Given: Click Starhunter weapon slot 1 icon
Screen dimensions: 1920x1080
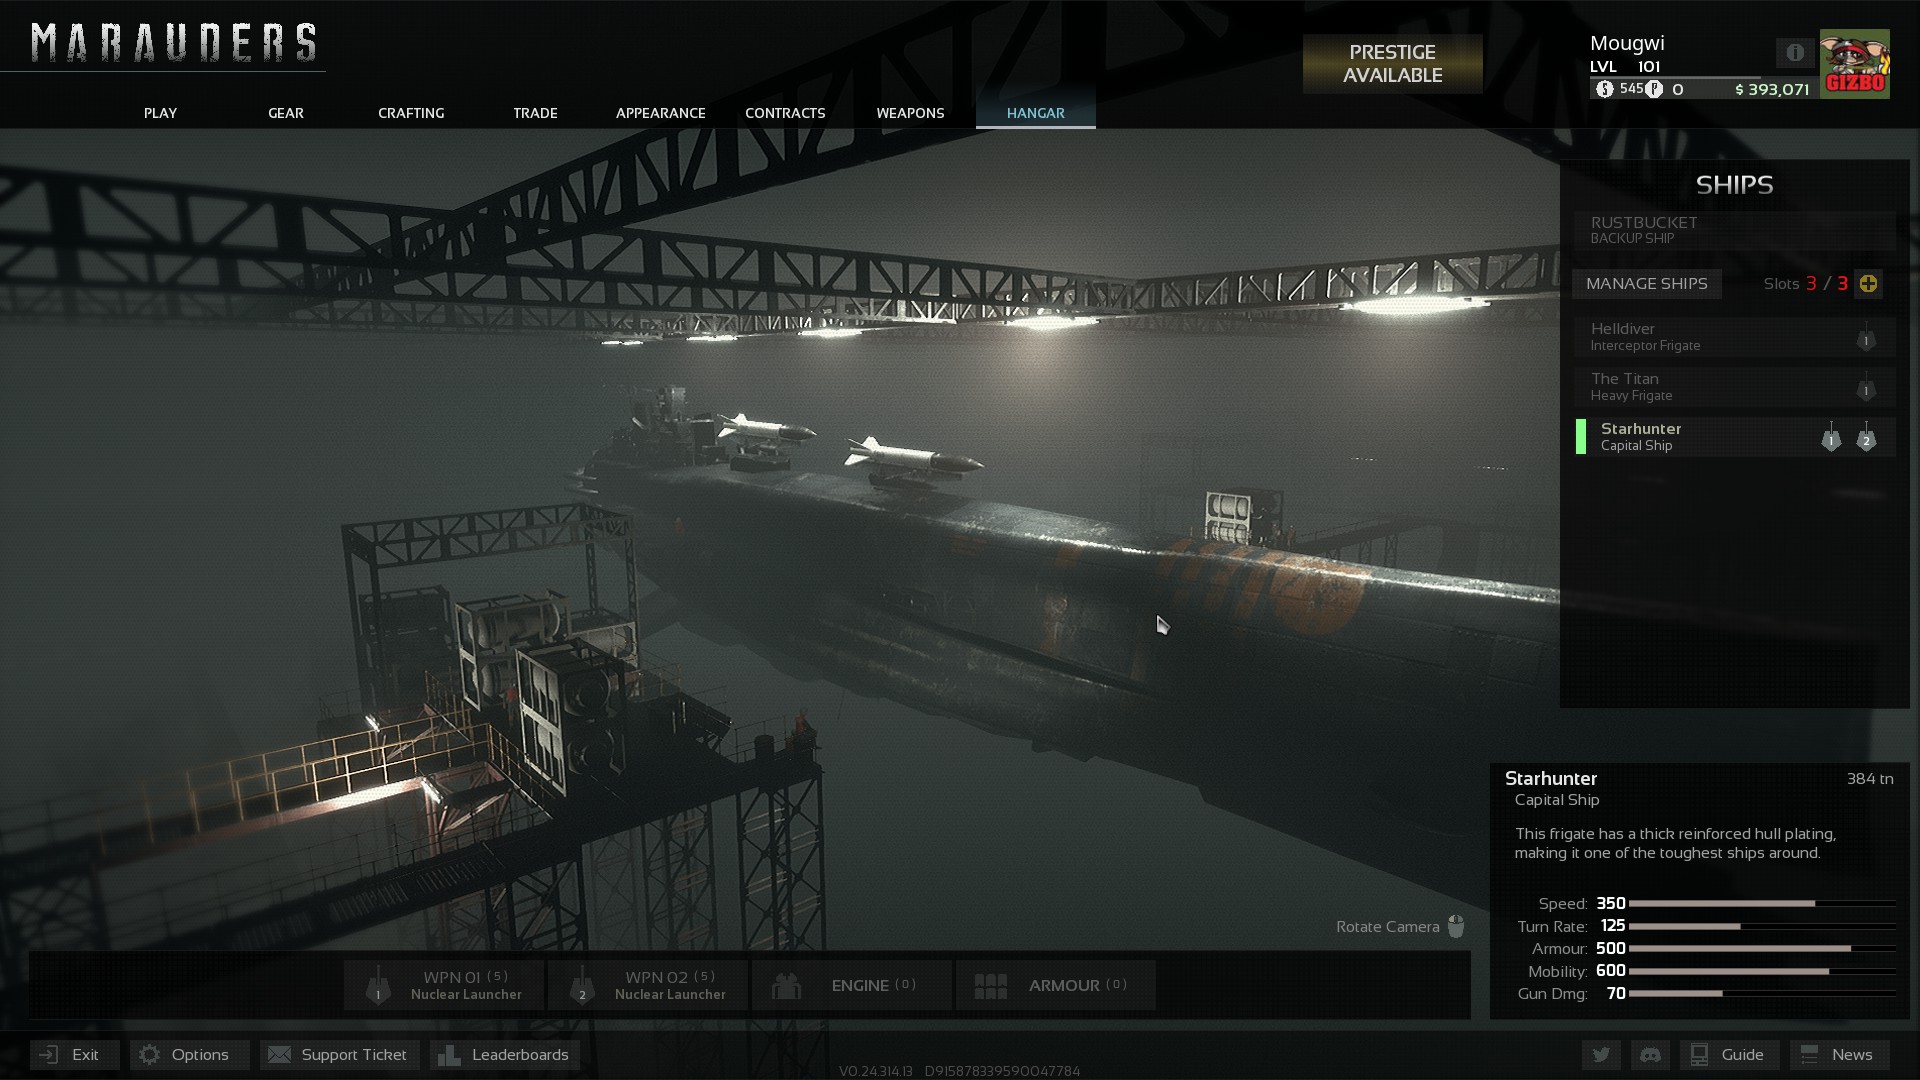Looking at the screenshot, I should tap(1831, 438).
